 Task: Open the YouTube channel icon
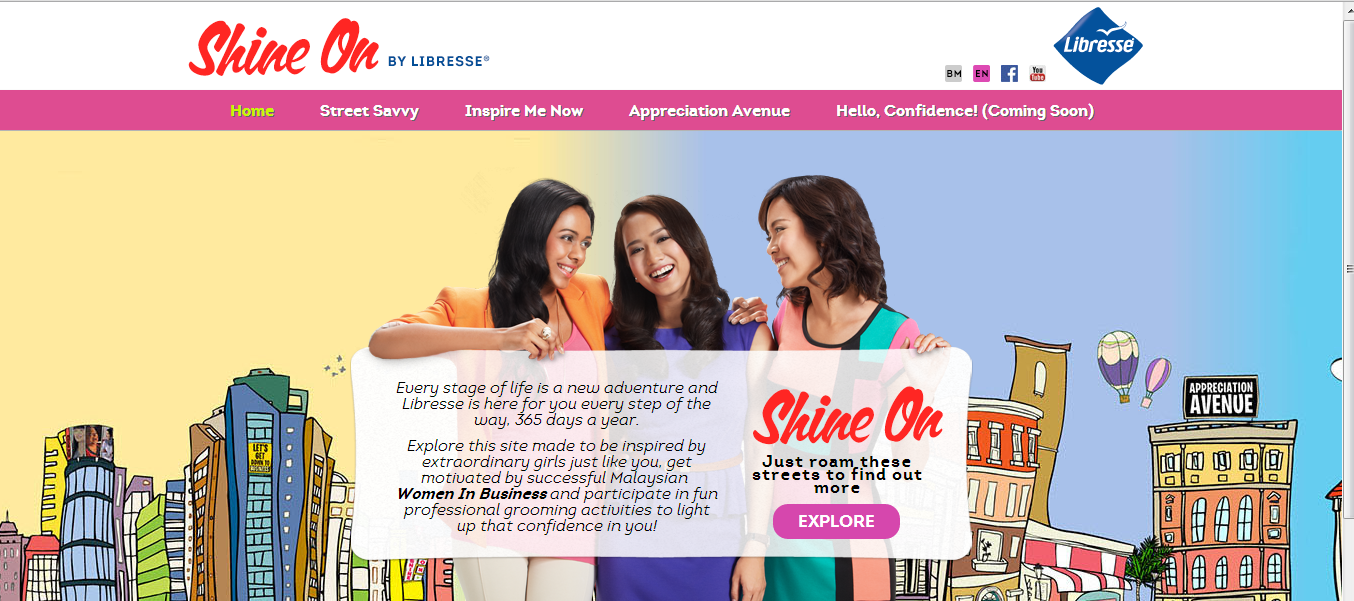tap(1037, 73)
